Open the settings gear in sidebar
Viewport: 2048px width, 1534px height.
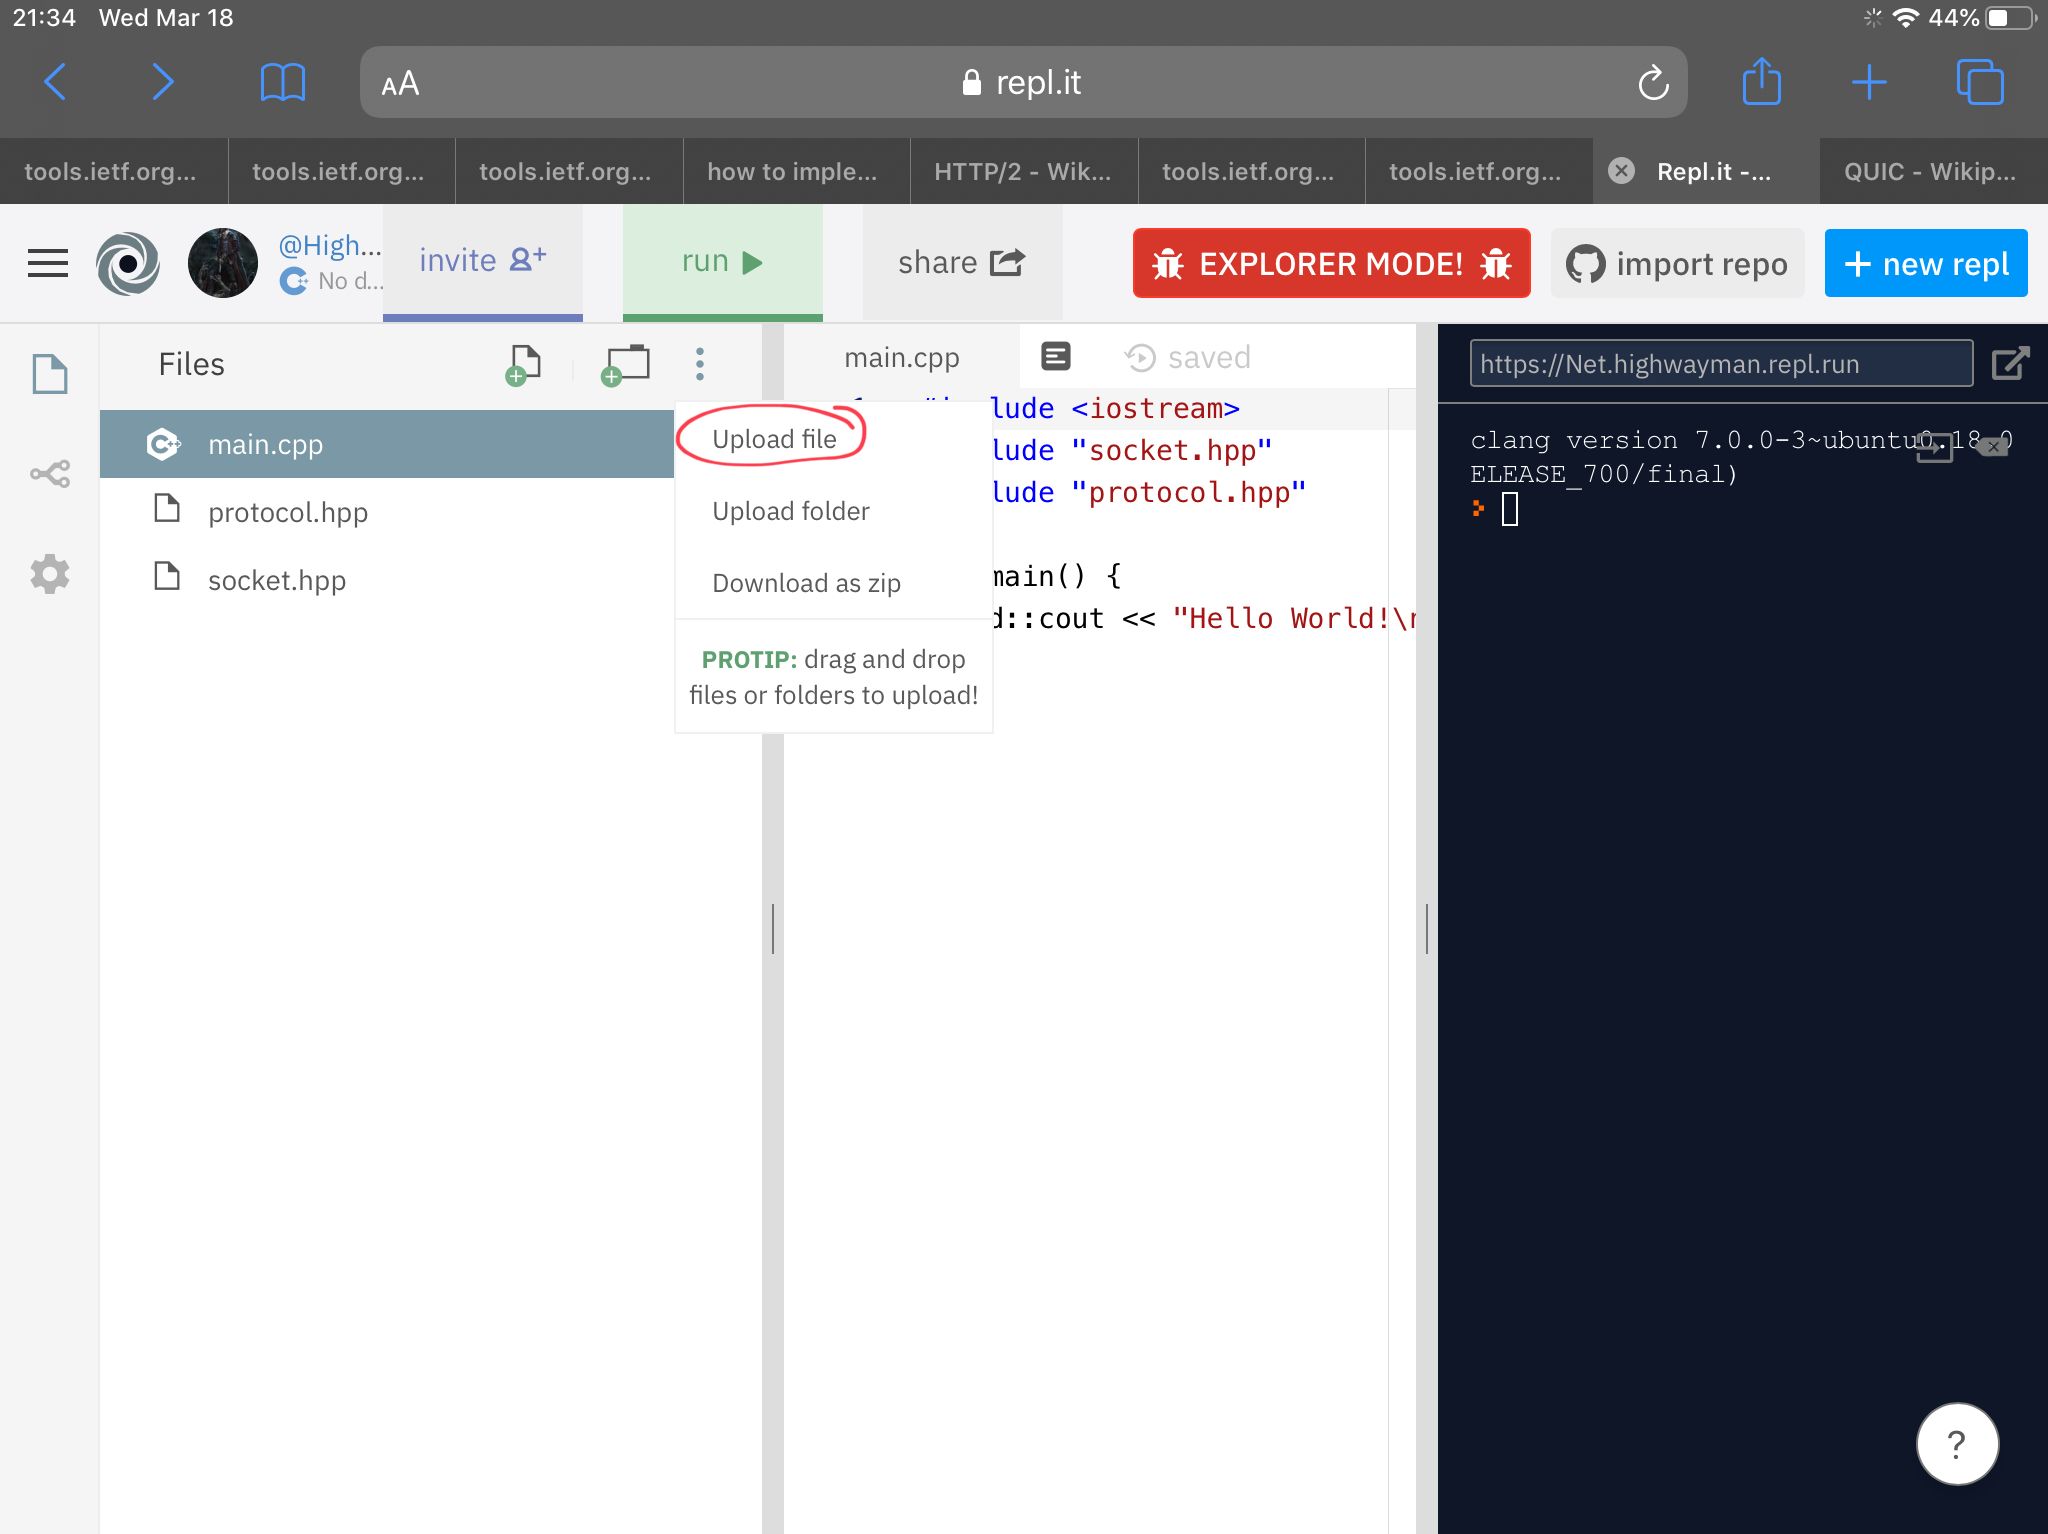click(50, 574)
